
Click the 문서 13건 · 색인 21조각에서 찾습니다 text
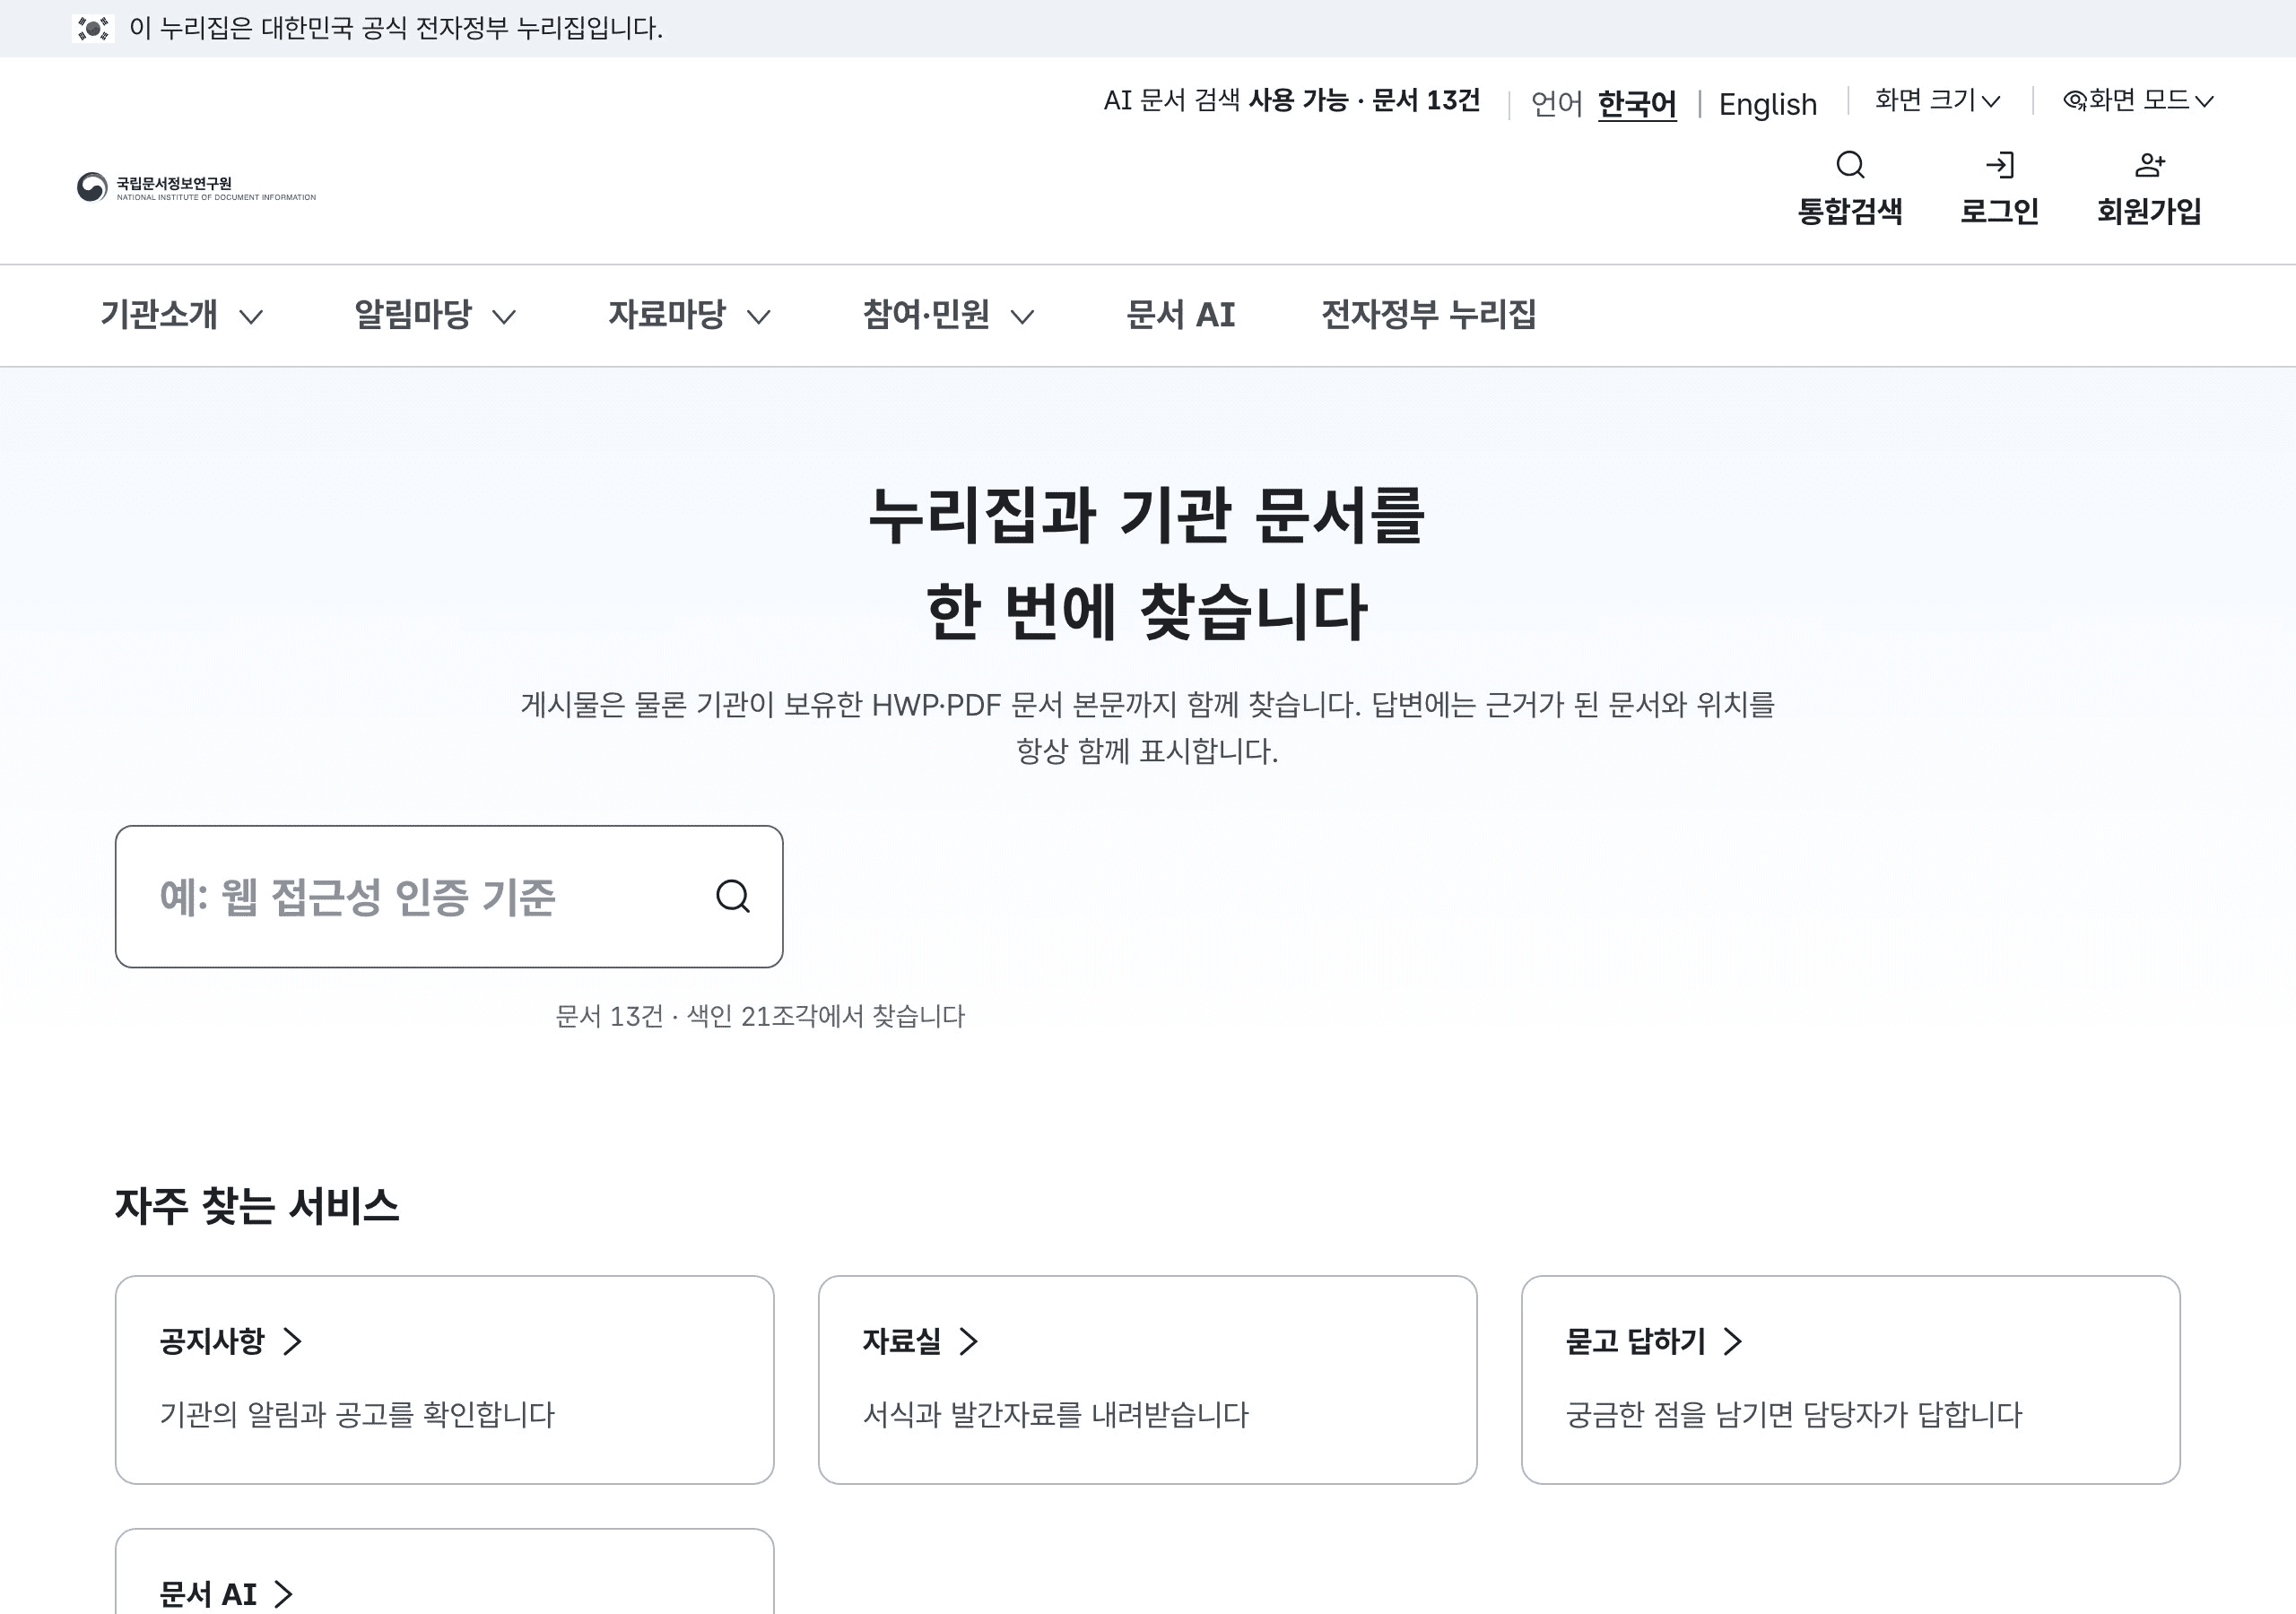click(760, 1016)
